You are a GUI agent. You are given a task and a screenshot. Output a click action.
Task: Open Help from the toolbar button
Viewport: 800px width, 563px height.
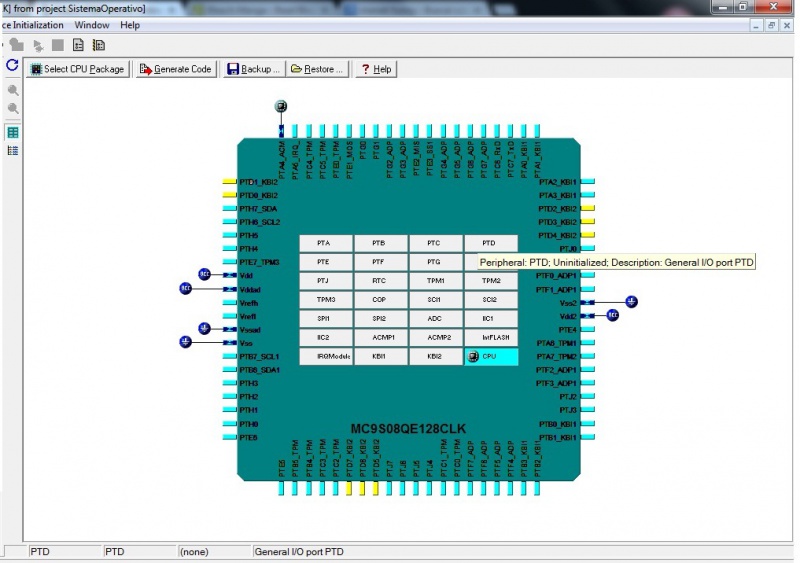(x=374, y=69)
